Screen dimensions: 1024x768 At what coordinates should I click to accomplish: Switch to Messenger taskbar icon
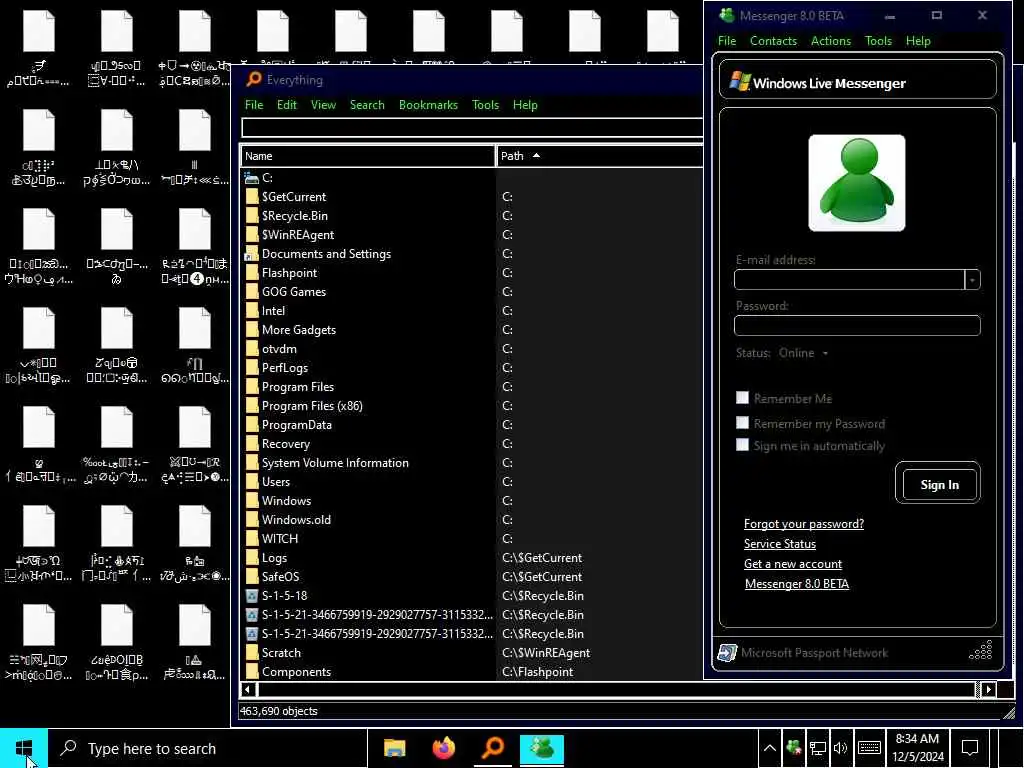[x=542, y=748]
